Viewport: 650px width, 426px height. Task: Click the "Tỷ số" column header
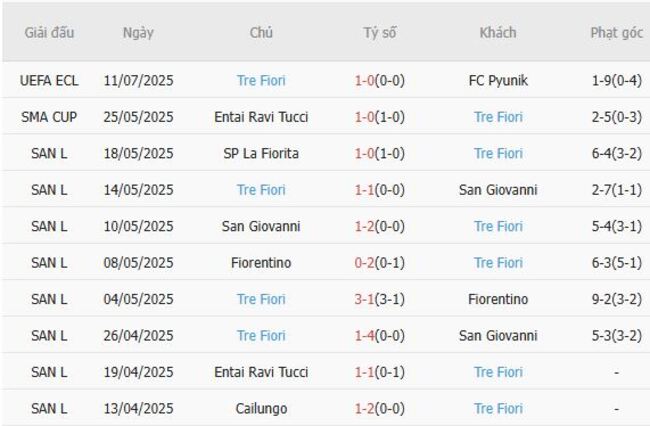[x=379, y=33]
